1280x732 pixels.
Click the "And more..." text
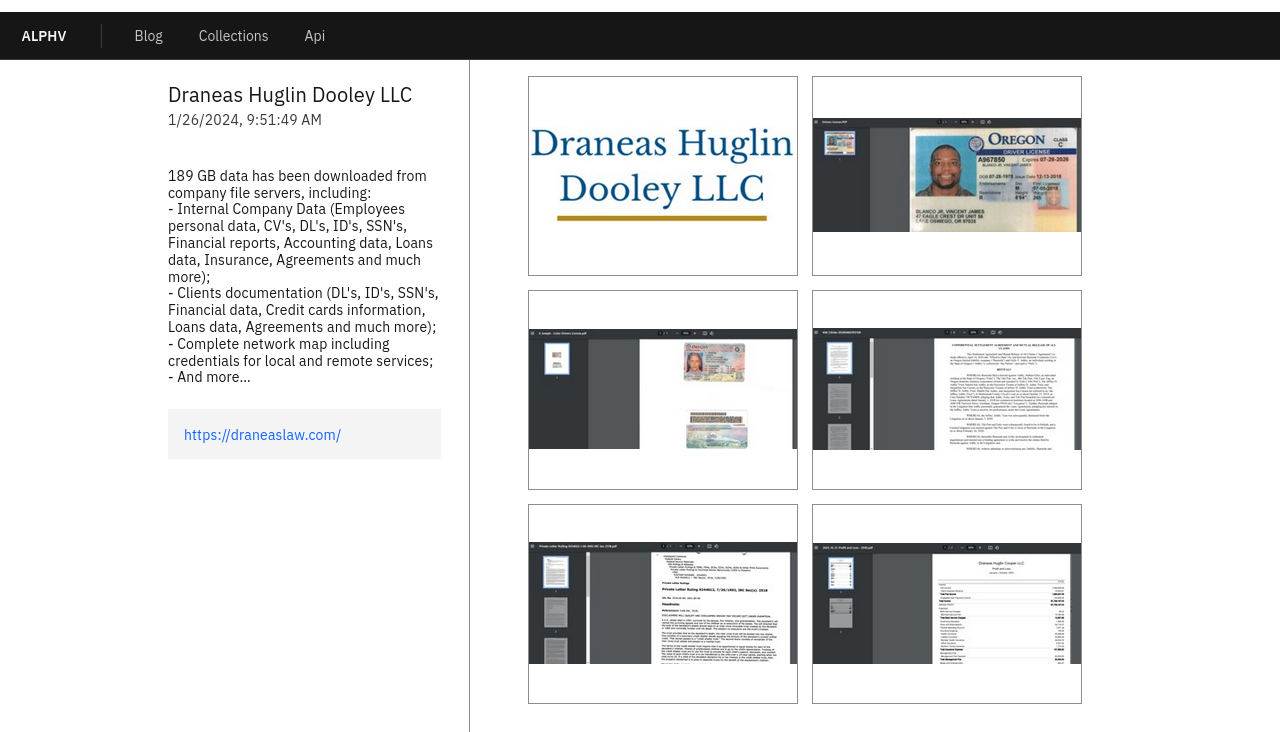pyautogui.click(x=210, y=377)
